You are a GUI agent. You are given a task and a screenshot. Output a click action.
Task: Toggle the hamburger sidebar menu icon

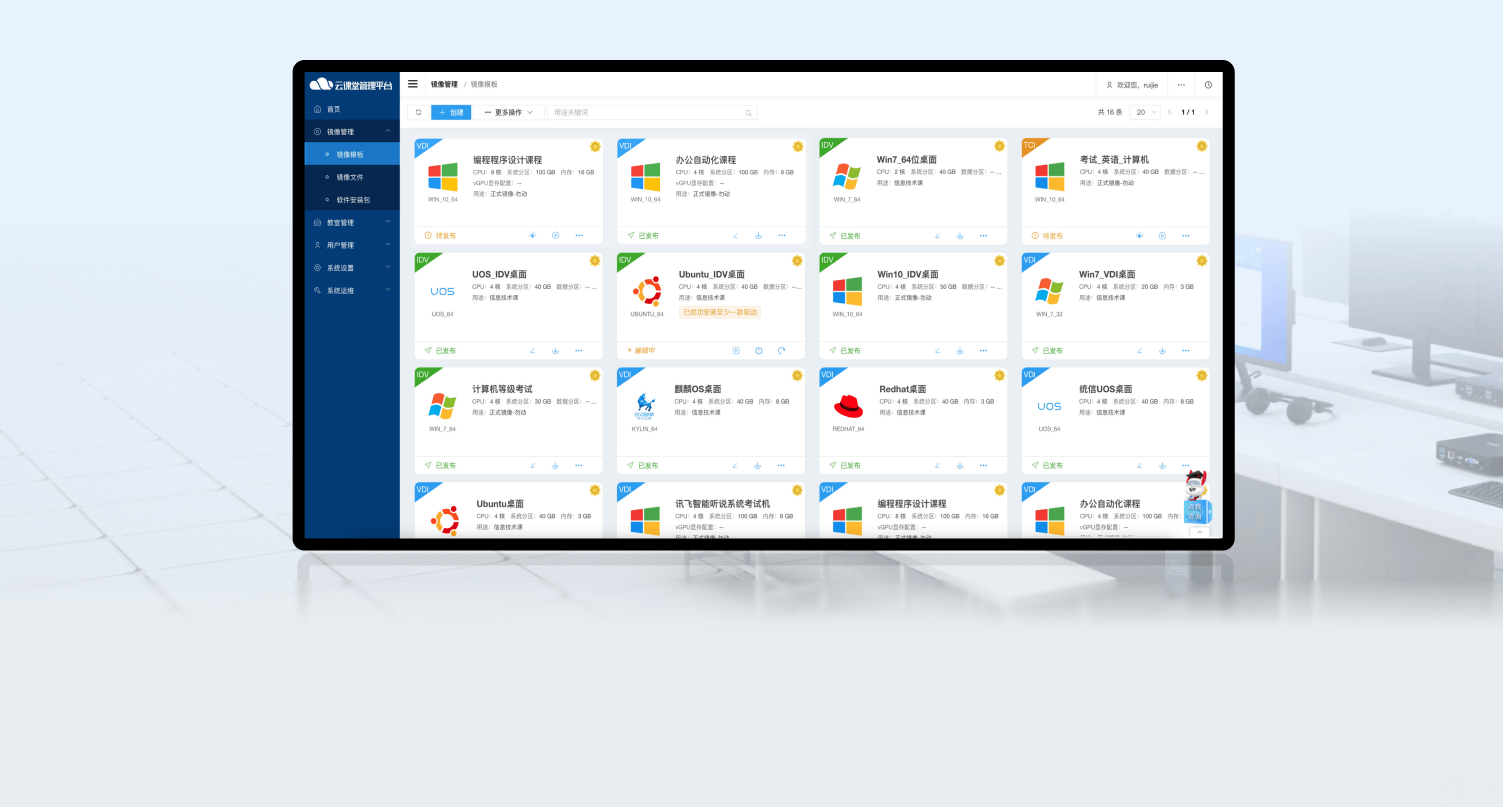pyautogui.click(x=413, y=84)
